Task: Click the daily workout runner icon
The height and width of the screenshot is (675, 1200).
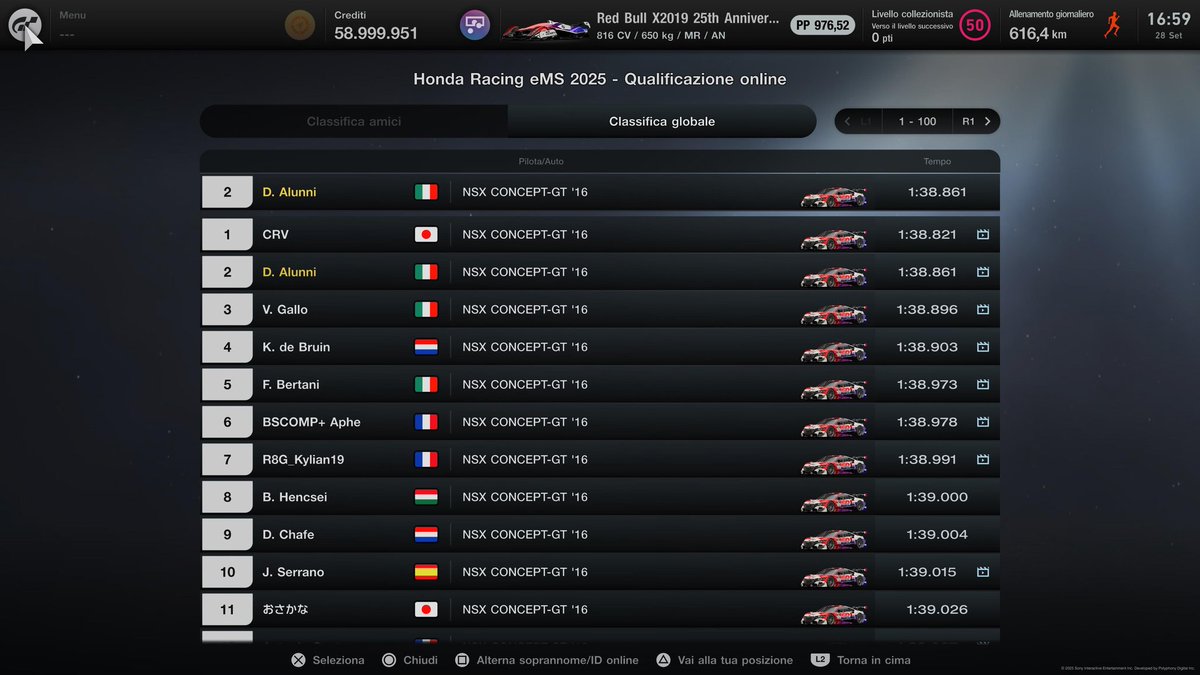Action: coord(1112,26)
